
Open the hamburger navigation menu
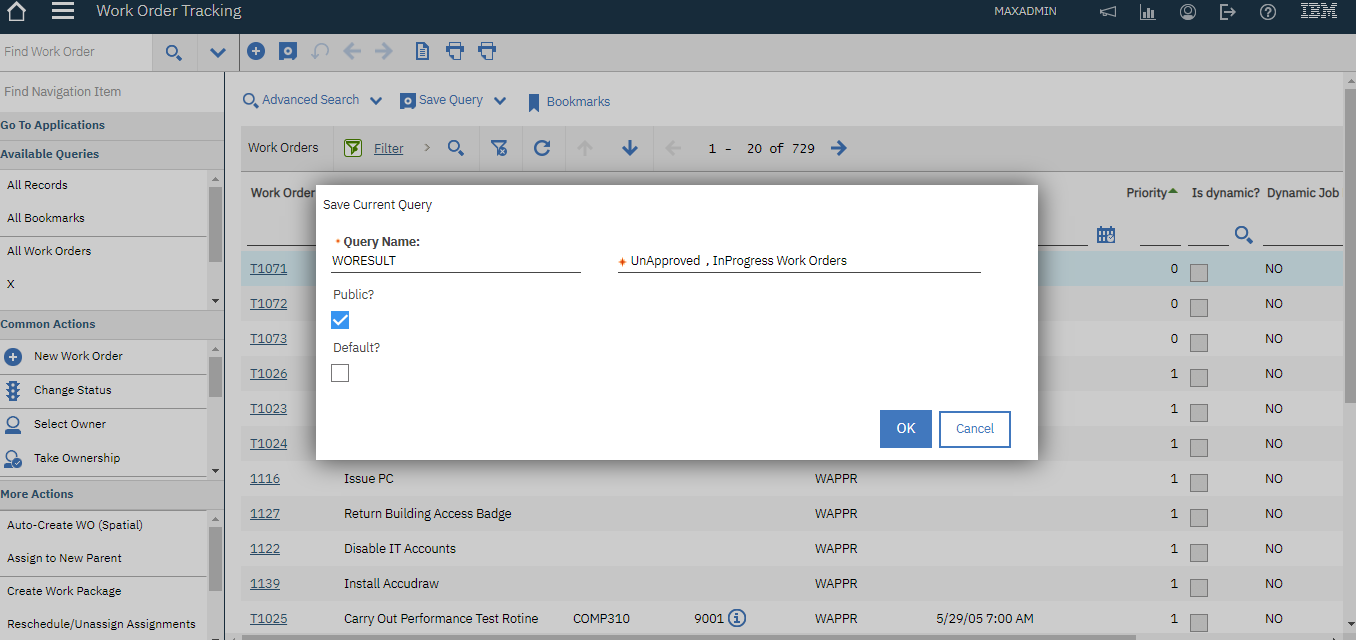62,12
